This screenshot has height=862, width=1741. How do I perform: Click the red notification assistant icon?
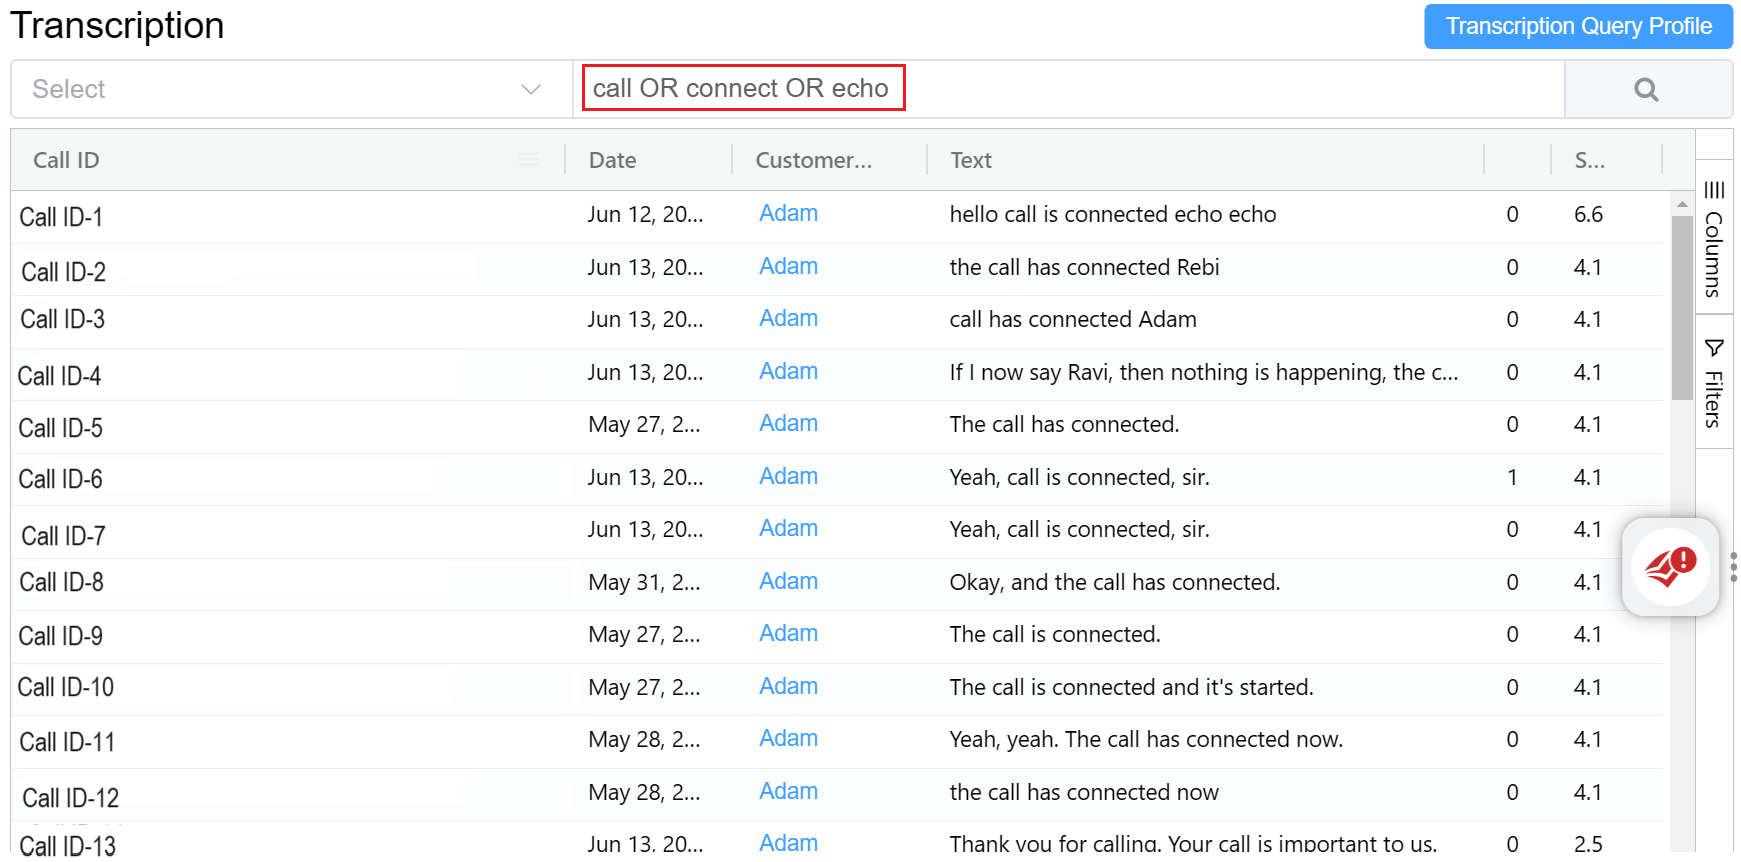click(1670, 566)
